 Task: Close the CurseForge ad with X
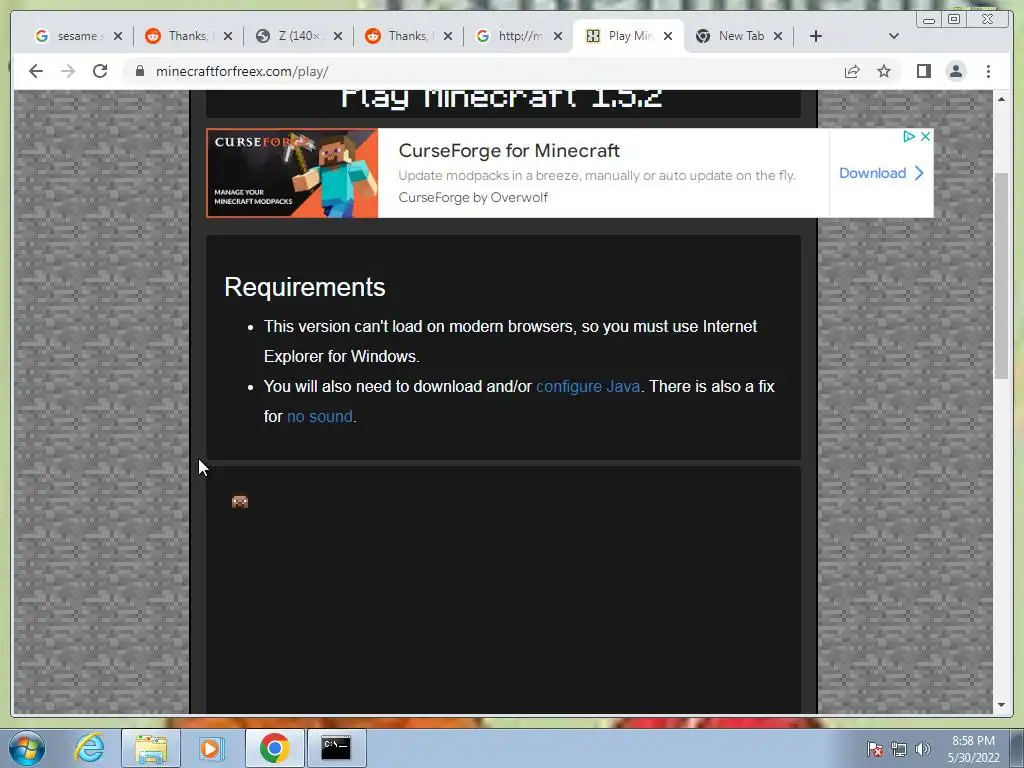click(925, 136)
